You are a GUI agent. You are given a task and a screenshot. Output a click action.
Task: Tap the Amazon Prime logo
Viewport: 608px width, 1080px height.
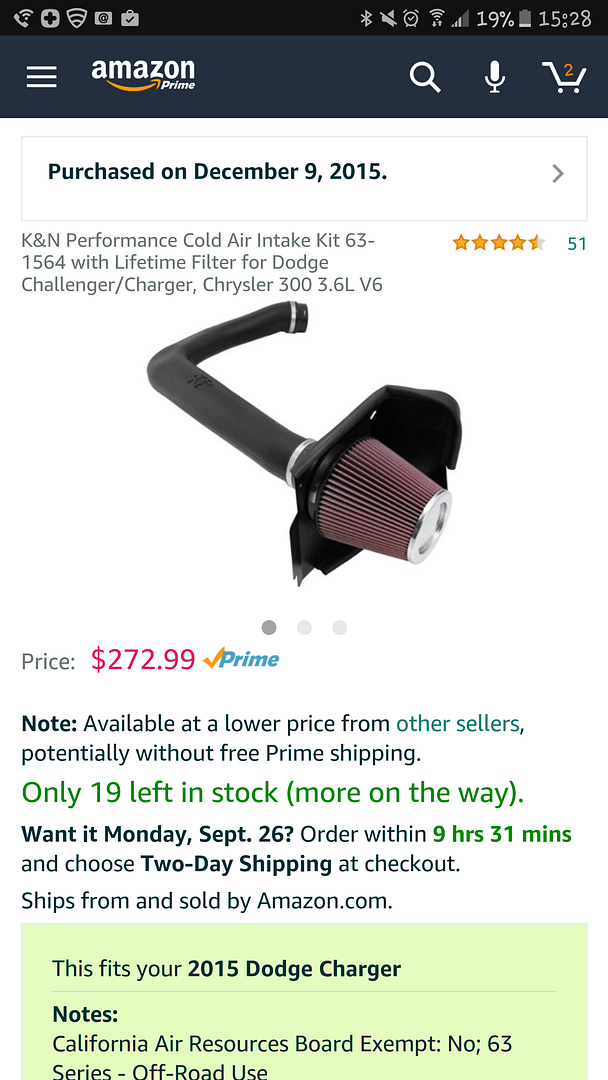[143, 75]
